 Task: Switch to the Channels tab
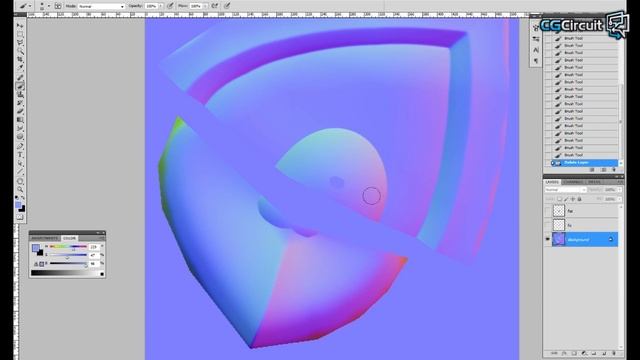(573, 182)
